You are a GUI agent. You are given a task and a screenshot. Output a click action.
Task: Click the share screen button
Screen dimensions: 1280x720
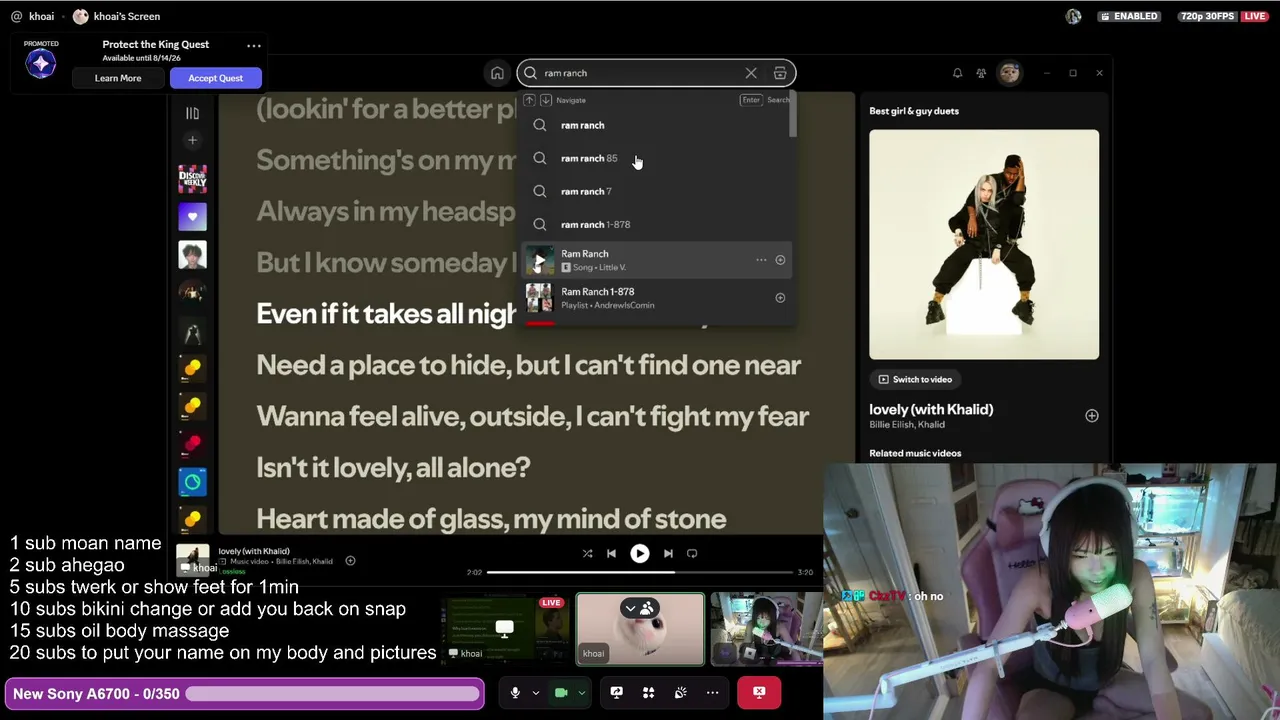click(617, 692)
